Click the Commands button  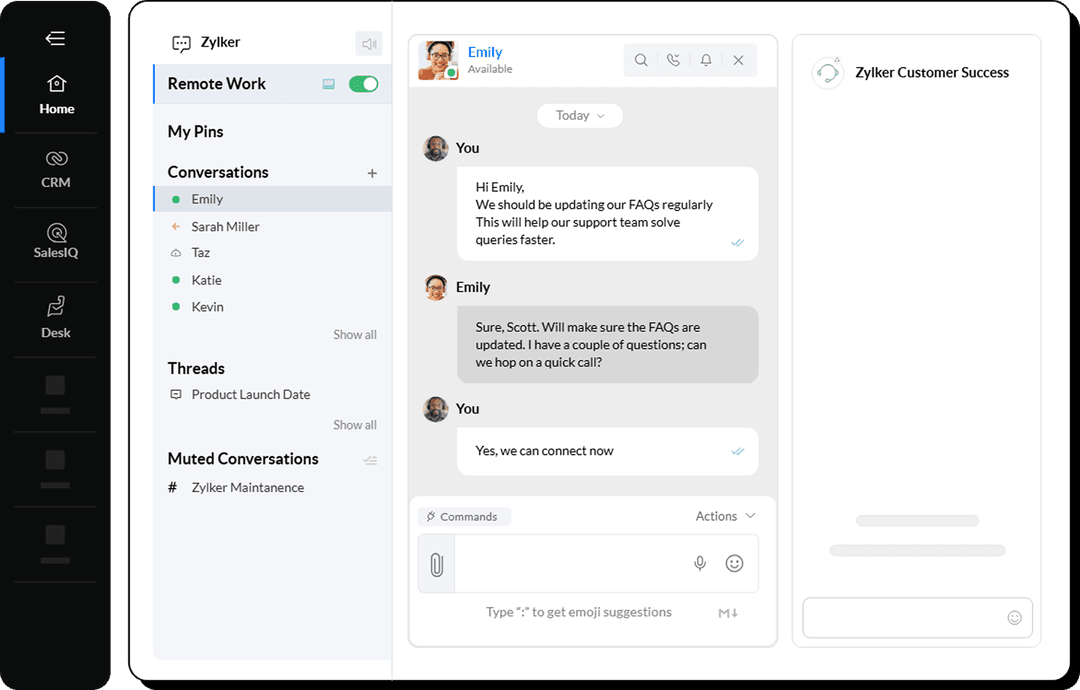(464, 516)
